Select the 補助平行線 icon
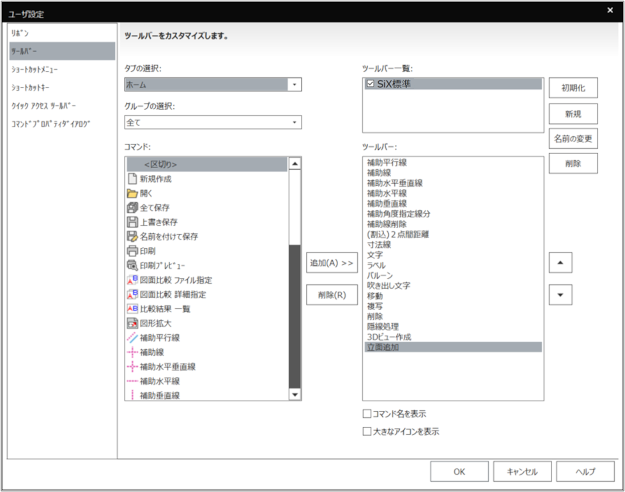The width and height of the screenshot is (625, 492). click(131, 338)
